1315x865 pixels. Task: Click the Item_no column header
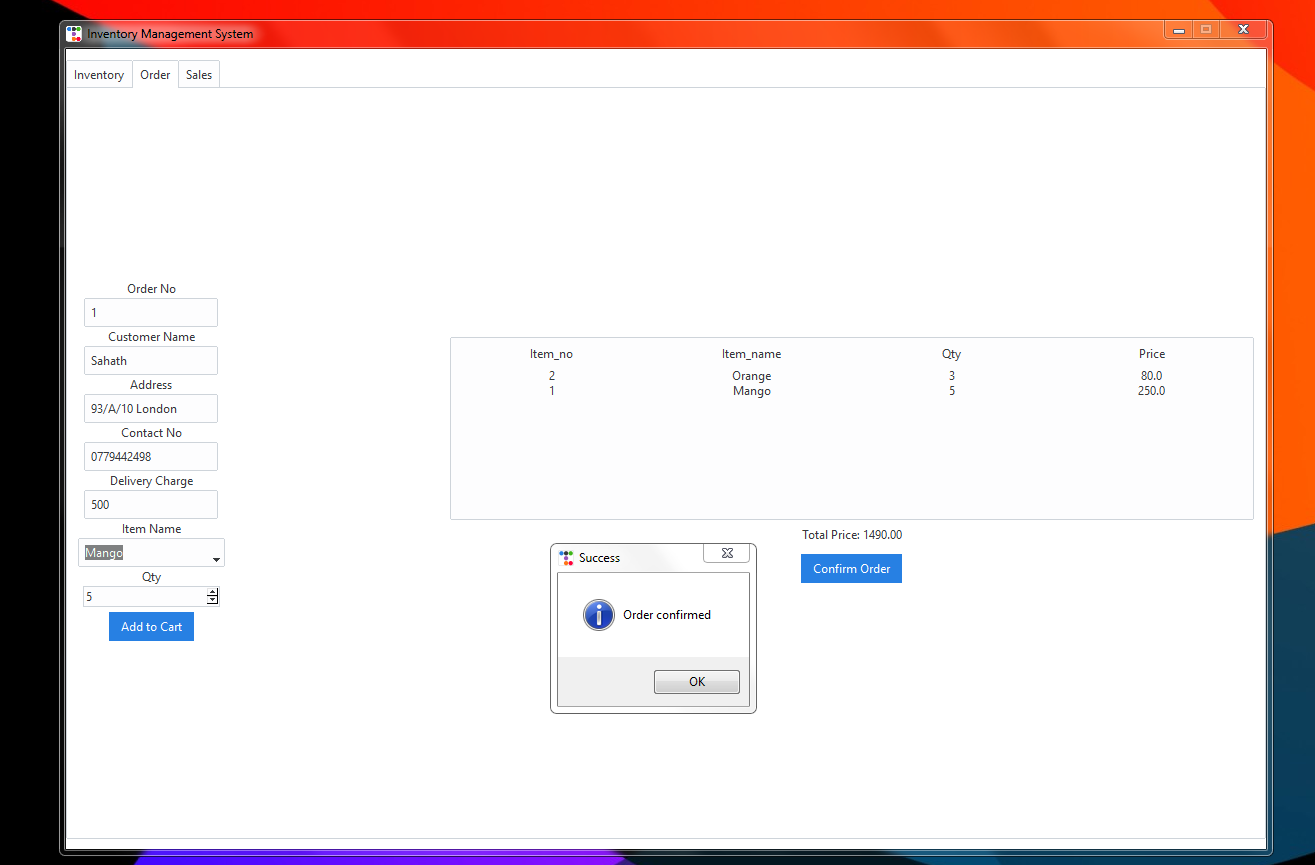point(552,354)
